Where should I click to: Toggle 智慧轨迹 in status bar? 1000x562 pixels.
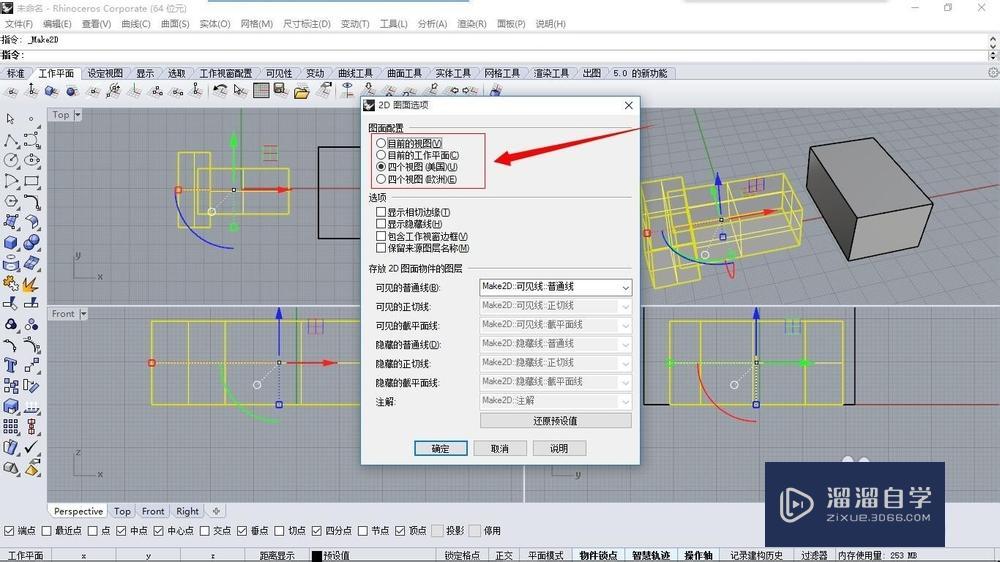click(x=651, y=556)
